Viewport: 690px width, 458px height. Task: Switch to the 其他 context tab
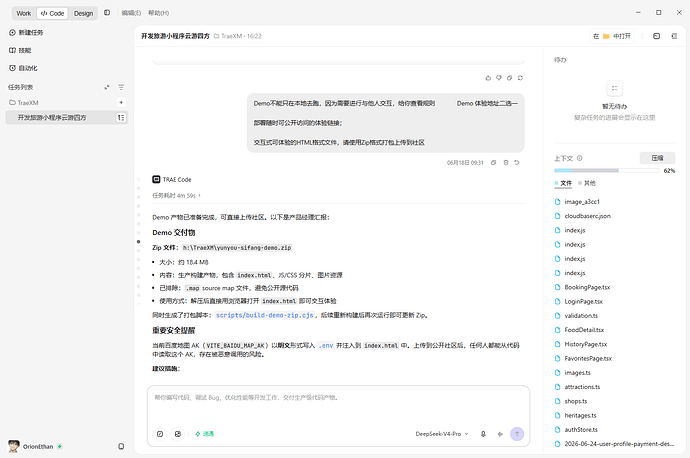coord(587,183)
